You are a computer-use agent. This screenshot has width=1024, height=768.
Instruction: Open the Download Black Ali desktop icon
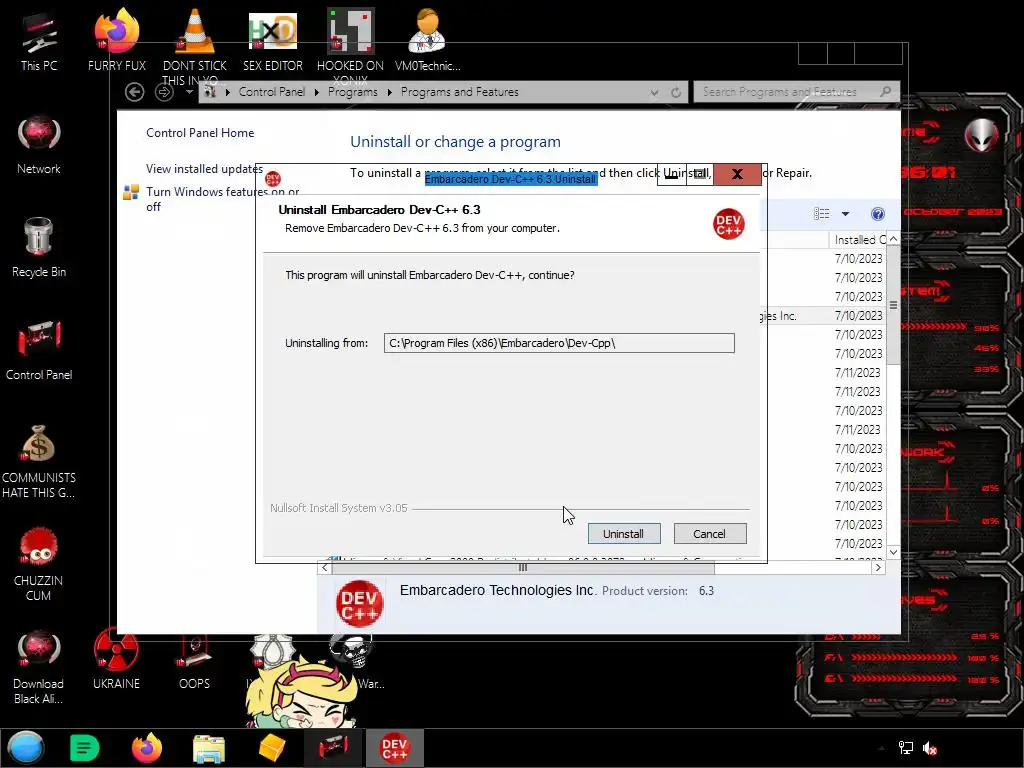pos(39,666)
